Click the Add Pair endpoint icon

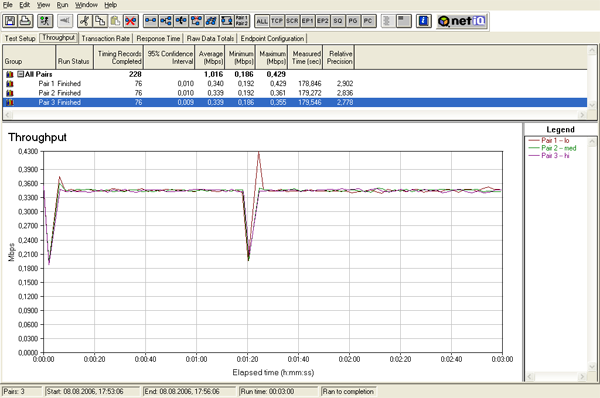click(151, 21)
